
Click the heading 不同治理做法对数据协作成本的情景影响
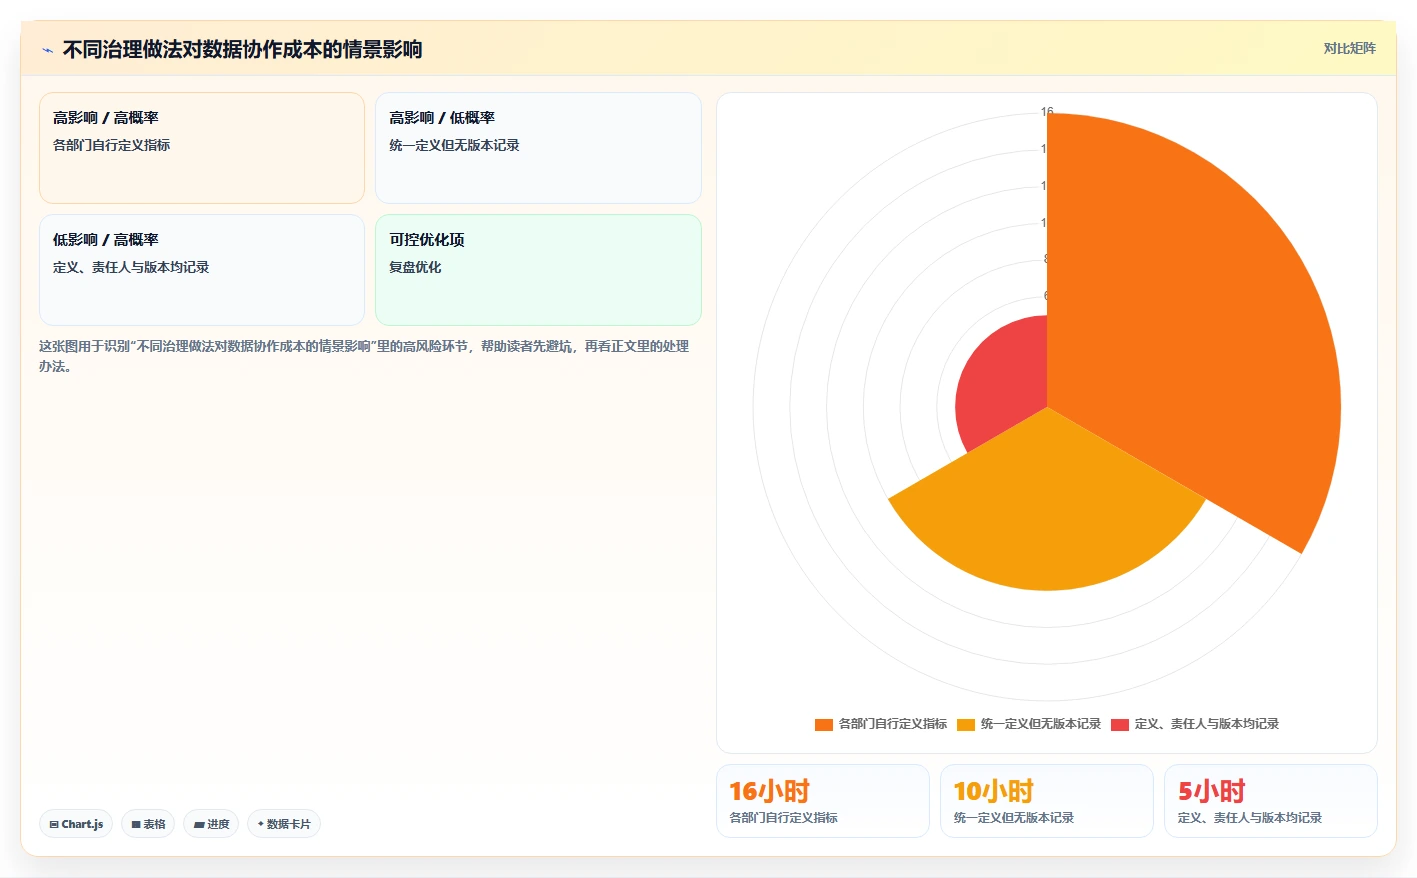(x=242, y=49)
